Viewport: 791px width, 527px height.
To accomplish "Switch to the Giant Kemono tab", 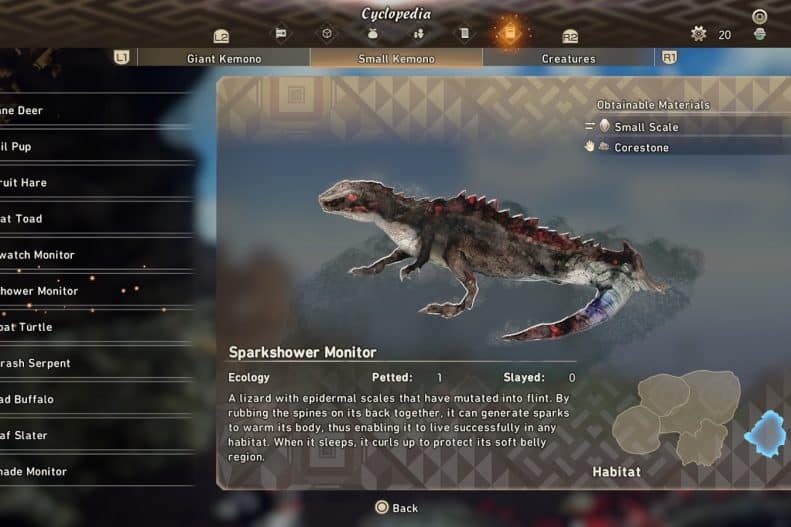I will [224, 58].
